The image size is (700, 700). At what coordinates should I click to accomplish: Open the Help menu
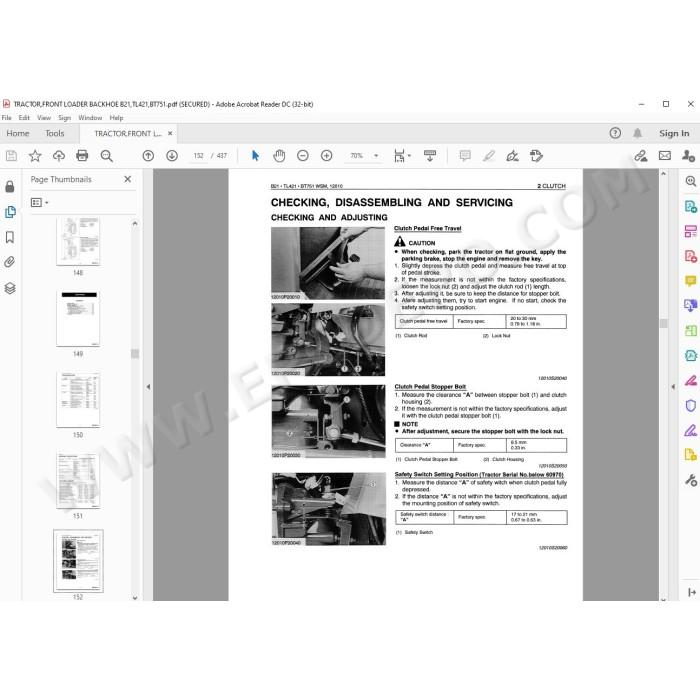pyautogui.click(x=117, y=118)
